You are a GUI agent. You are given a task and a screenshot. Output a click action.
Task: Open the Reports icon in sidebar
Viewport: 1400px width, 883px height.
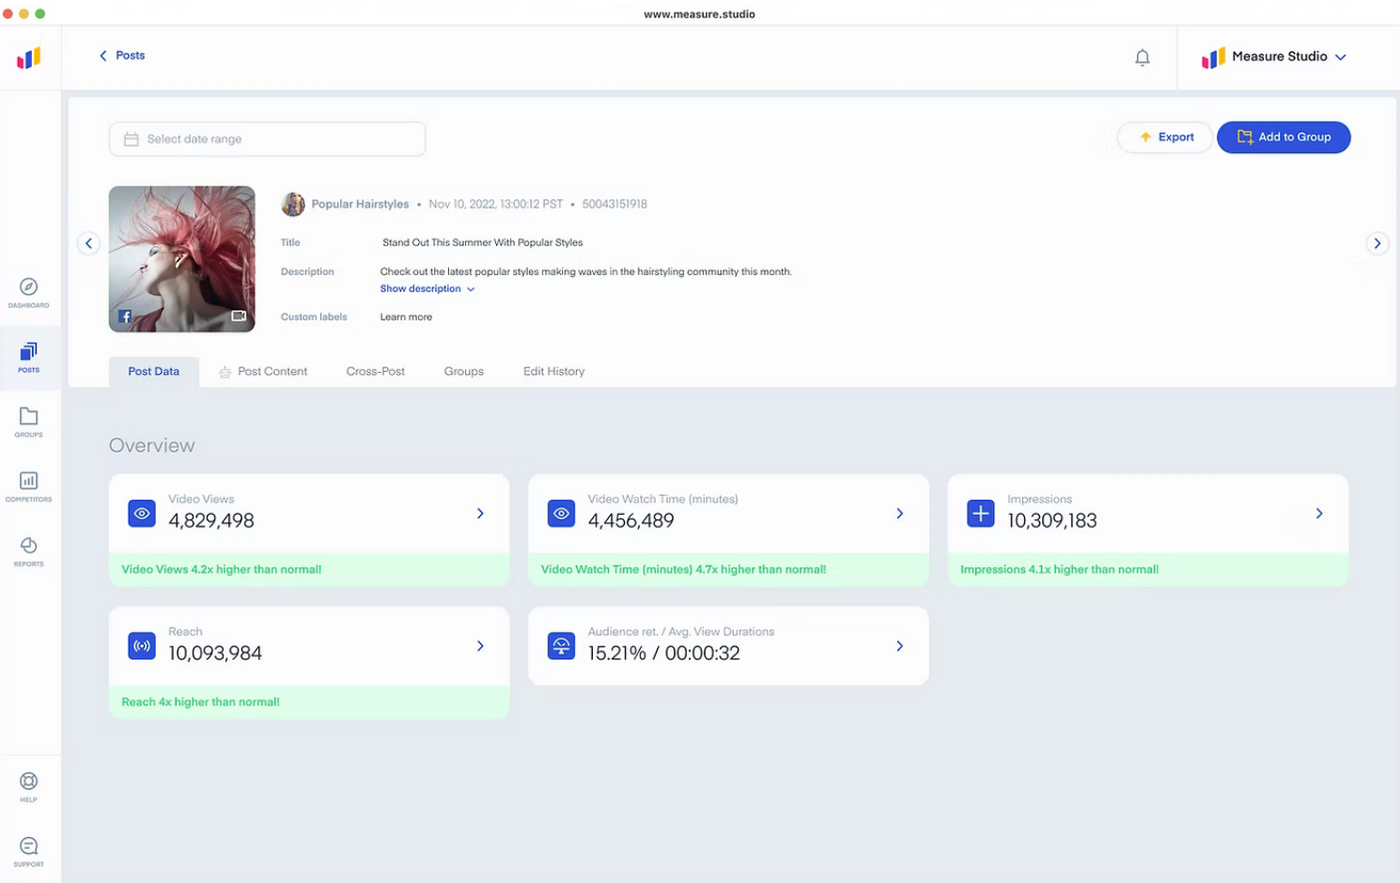pos(29,545)
